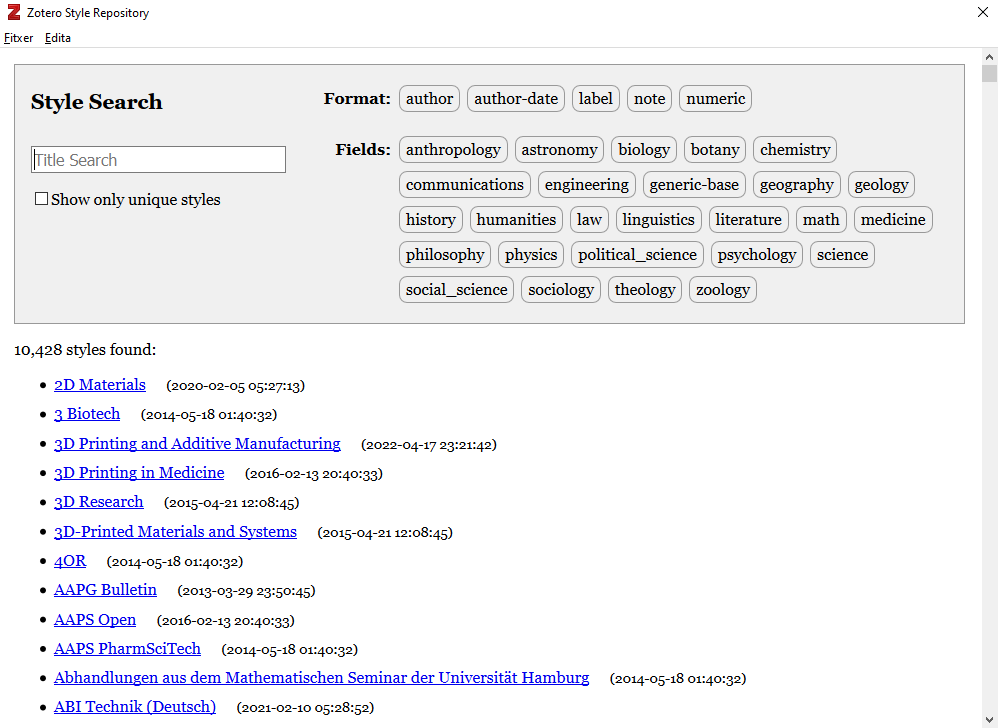Filter by author-date format
This screenshot has width=998, height=728.
coord(516,99)
